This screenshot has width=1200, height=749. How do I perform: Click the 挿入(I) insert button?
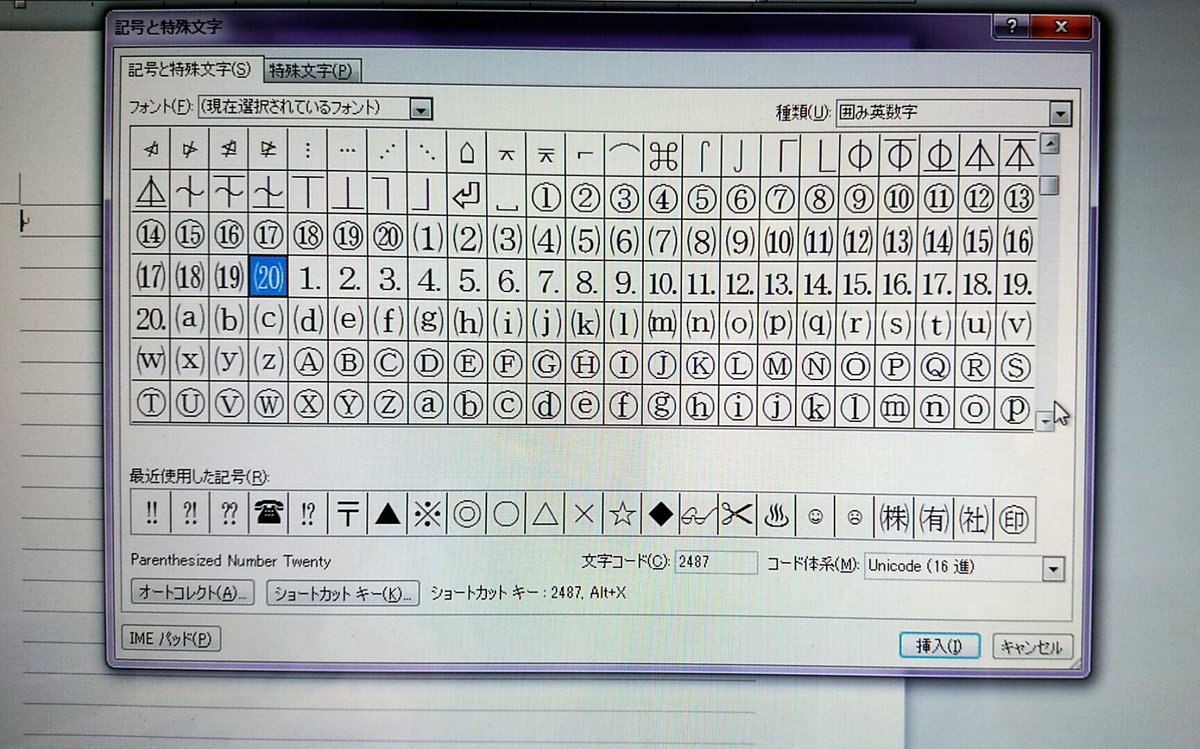click(x=939, y=646)
